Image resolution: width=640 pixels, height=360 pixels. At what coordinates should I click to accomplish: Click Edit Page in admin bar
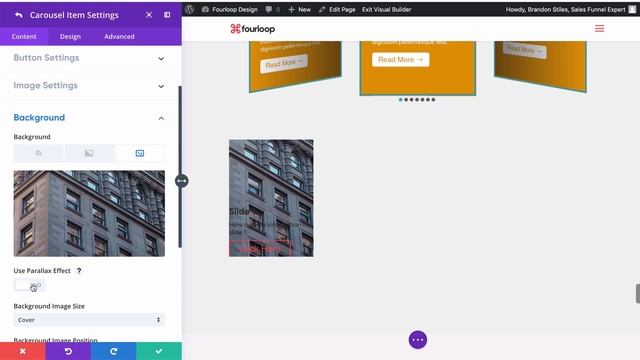tap(337, 9)
